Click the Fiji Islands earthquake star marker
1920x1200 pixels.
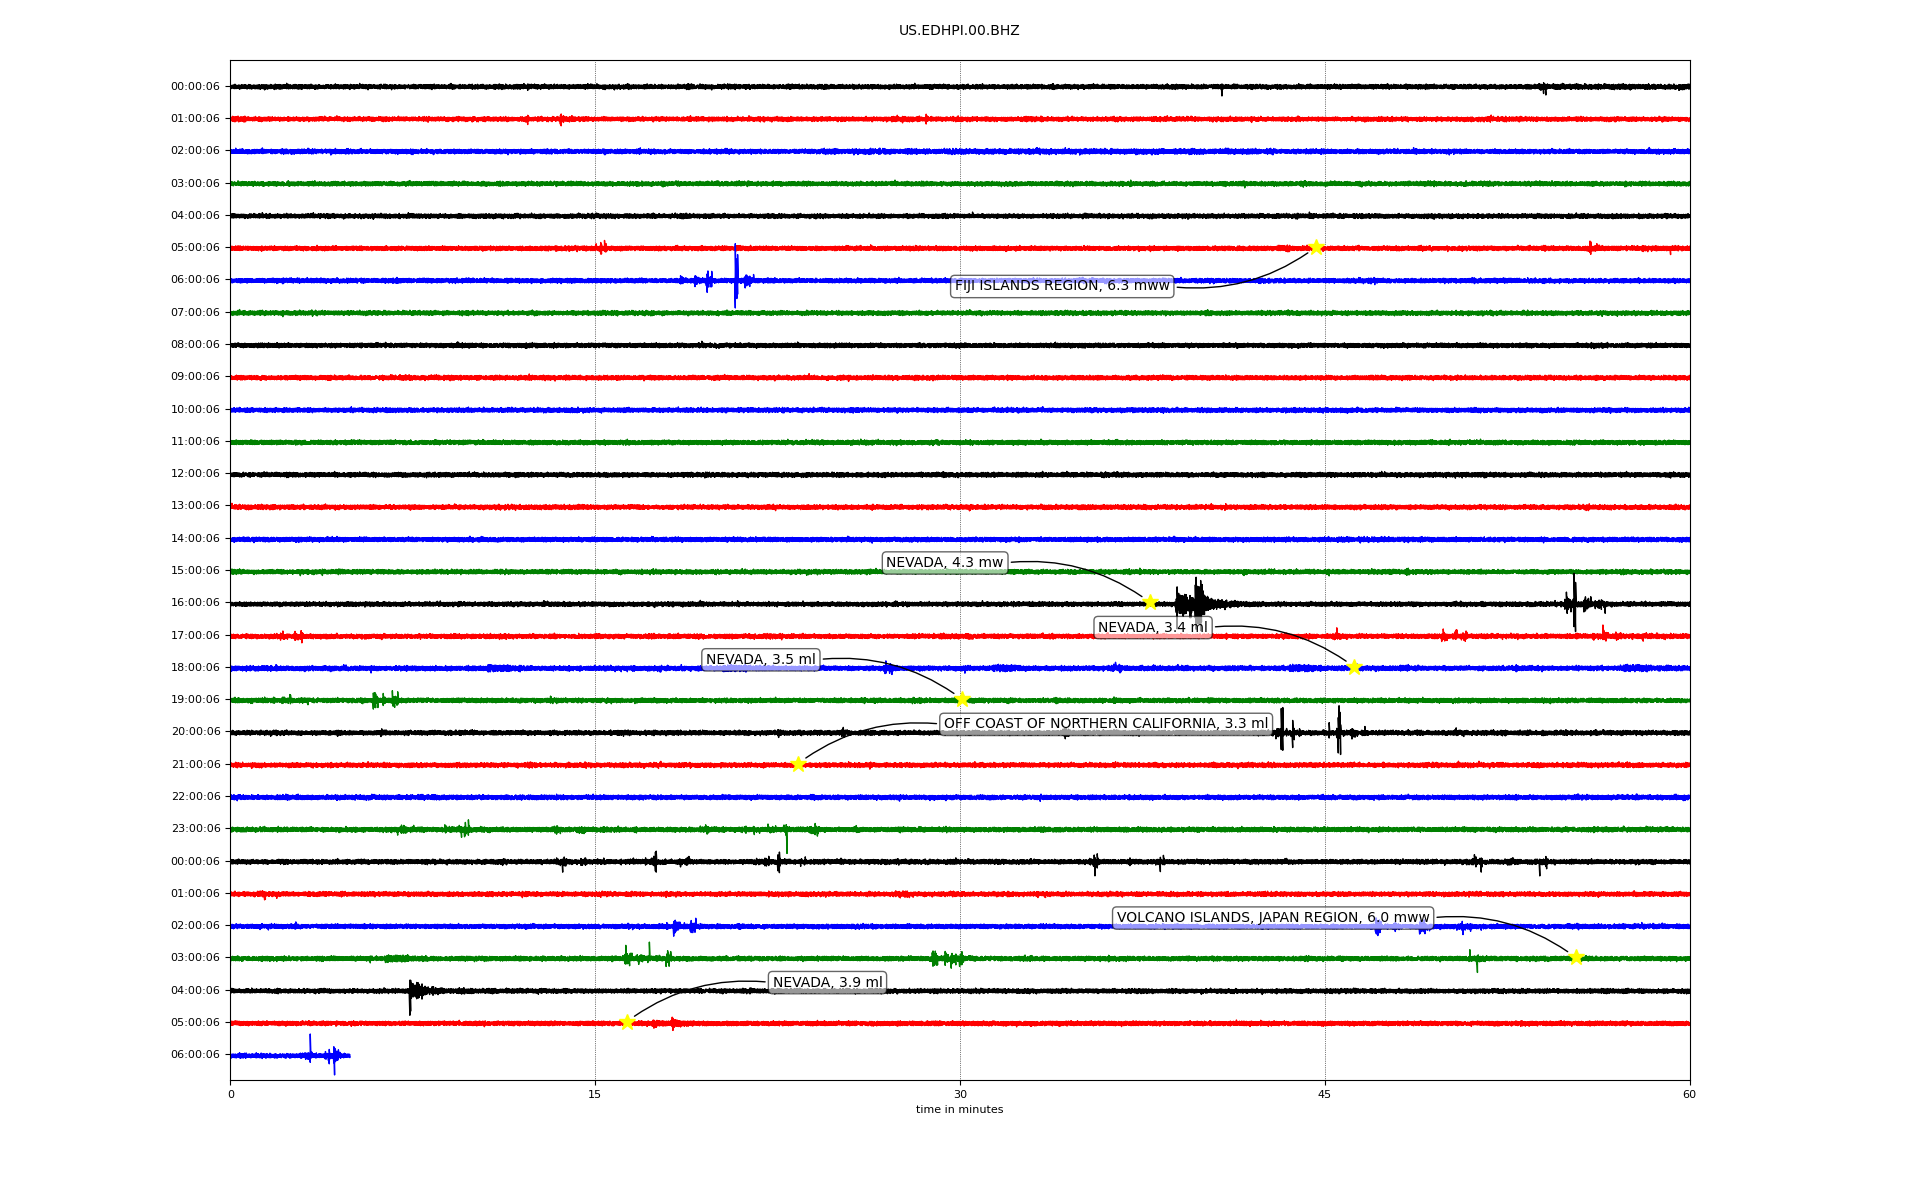1316,247
